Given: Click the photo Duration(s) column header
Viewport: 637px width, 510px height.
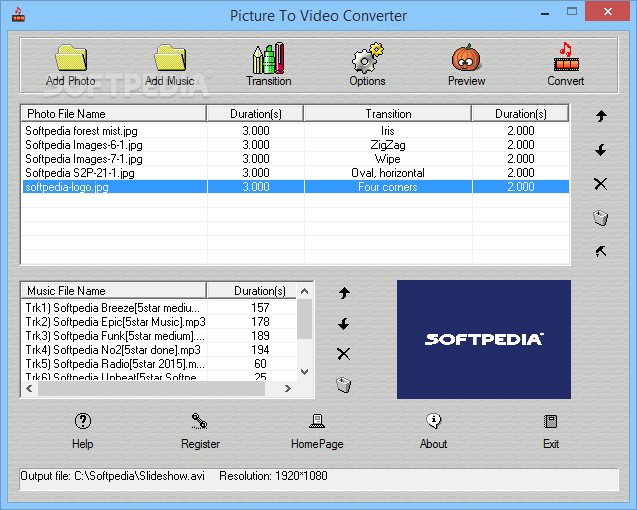Looking at the screenshot, I should (x=256, y=114).
